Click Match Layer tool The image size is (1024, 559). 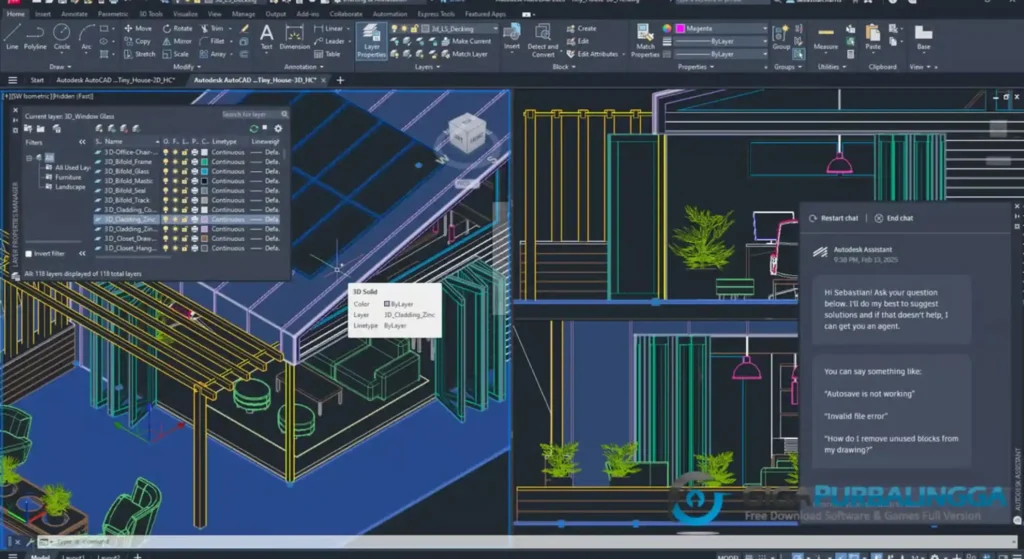464,54
